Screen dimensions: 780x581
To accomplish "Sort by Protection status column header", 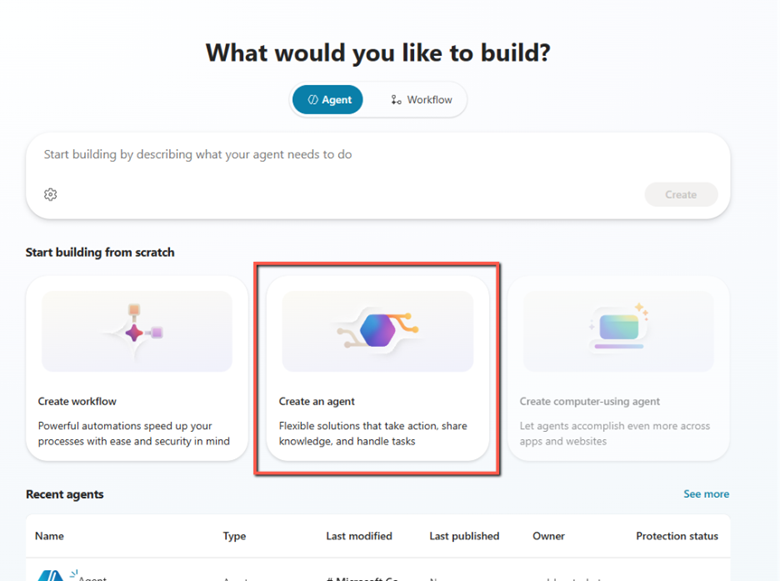I will 677,536.
